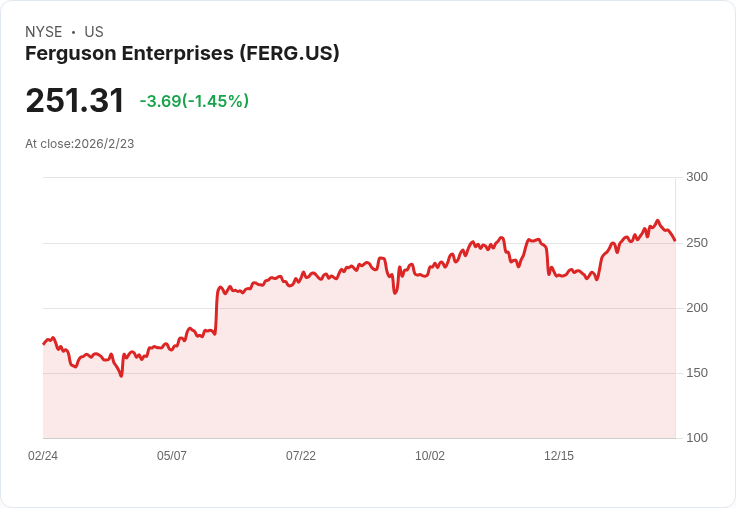Viewport: 736px width, 508px height.
Task: Click the final endpoint of the price line
Action: (x=675, y=240)
